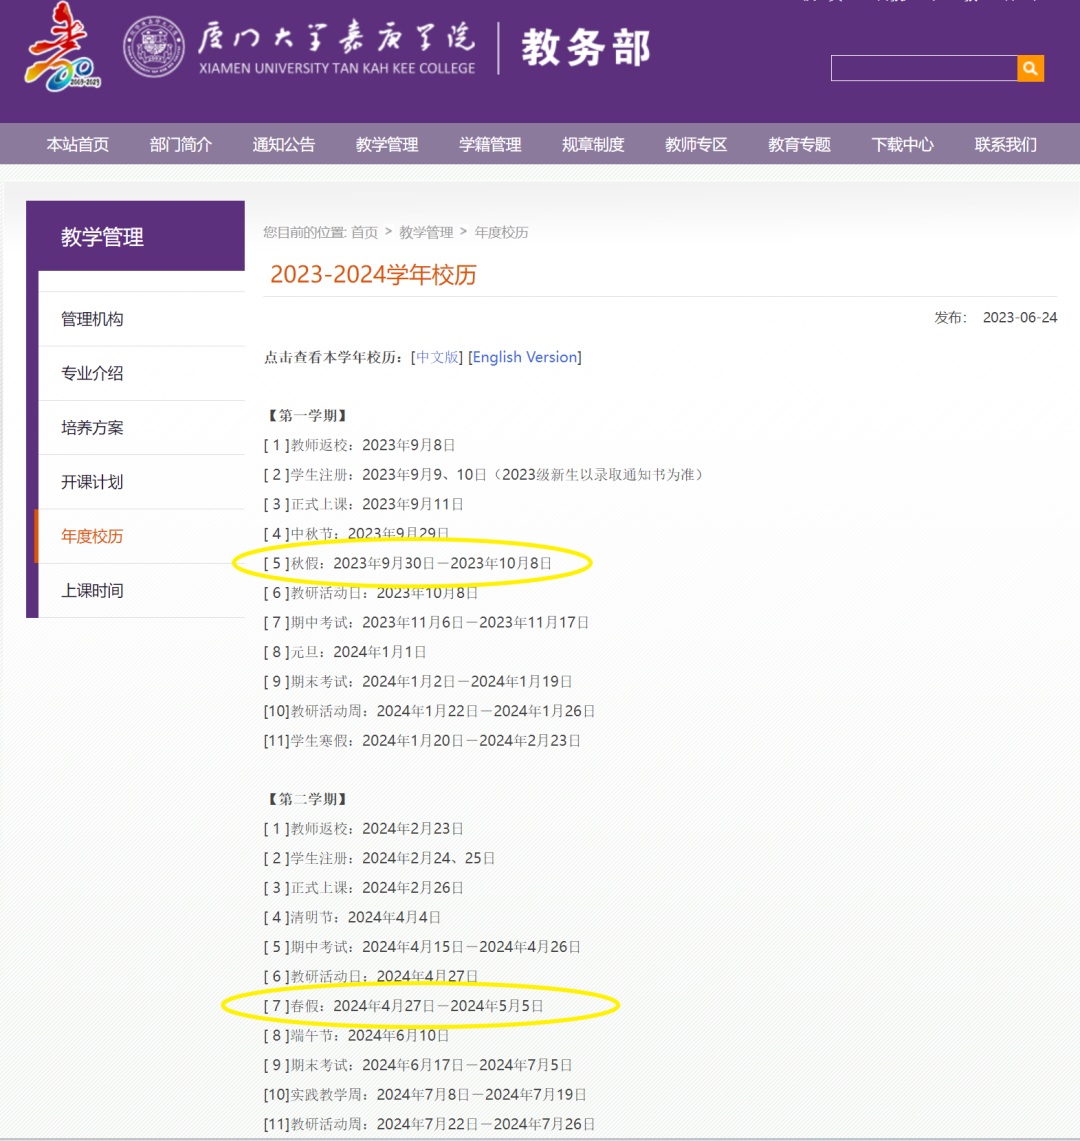Open 上课时间 from the sidebar
Viewport: 1080px width, 1141px height.
[93, 590]
